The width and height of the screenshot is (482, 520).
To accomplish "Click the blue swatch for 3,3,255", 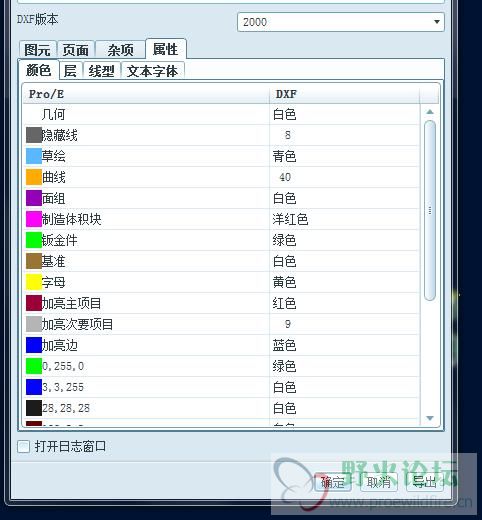I will click(34, 387).
